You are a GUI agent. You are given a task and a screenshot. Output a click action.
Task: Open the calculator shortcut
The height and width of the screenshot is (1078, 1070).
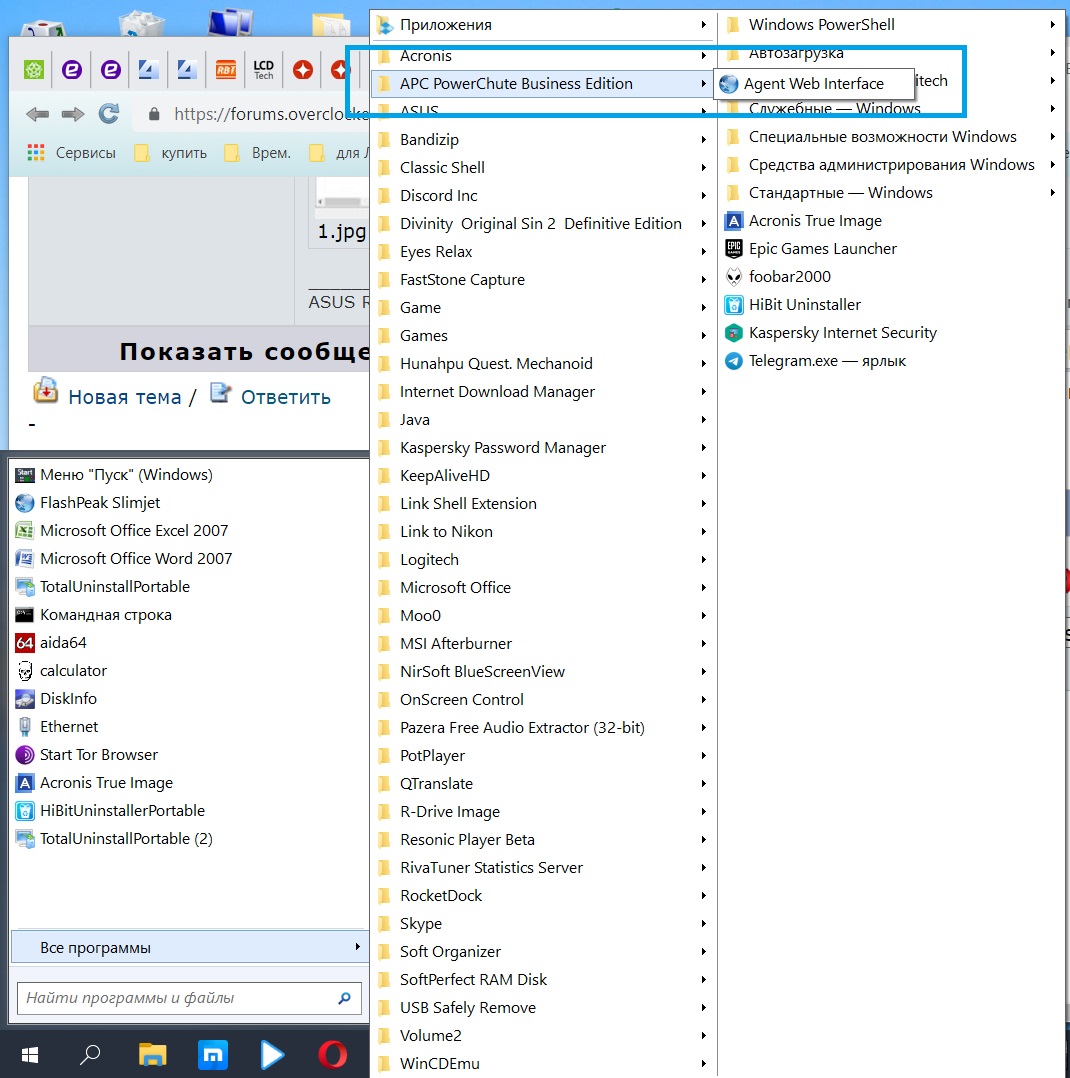point(61,670)
